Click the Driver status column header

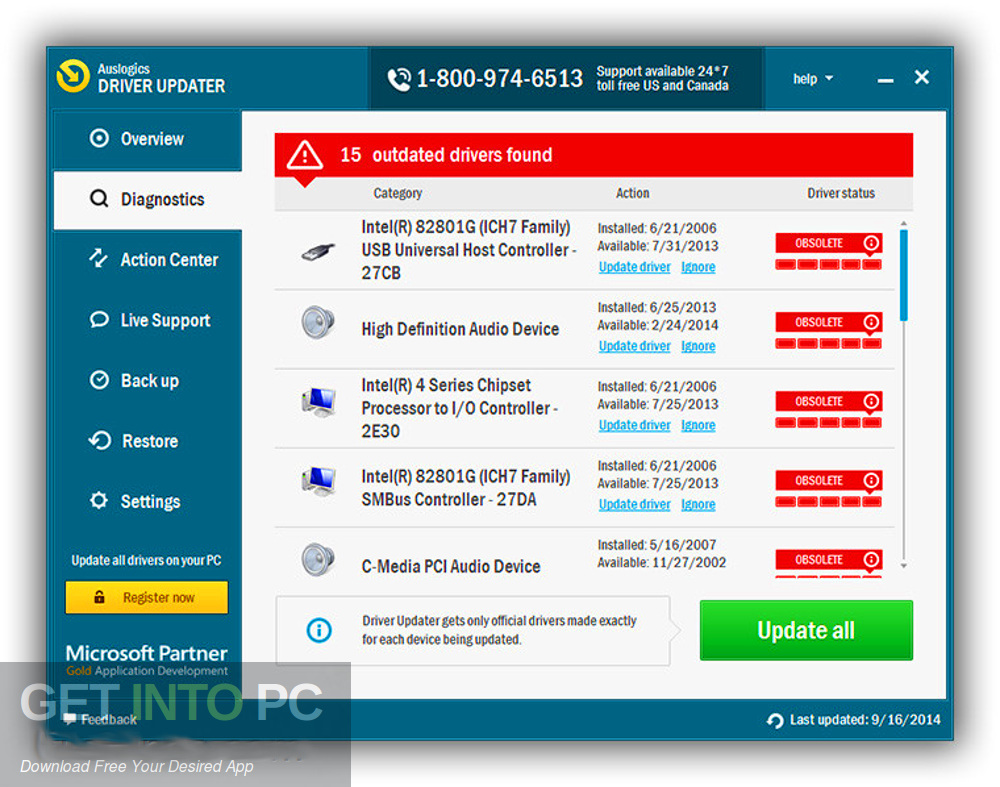coord(841,193)
